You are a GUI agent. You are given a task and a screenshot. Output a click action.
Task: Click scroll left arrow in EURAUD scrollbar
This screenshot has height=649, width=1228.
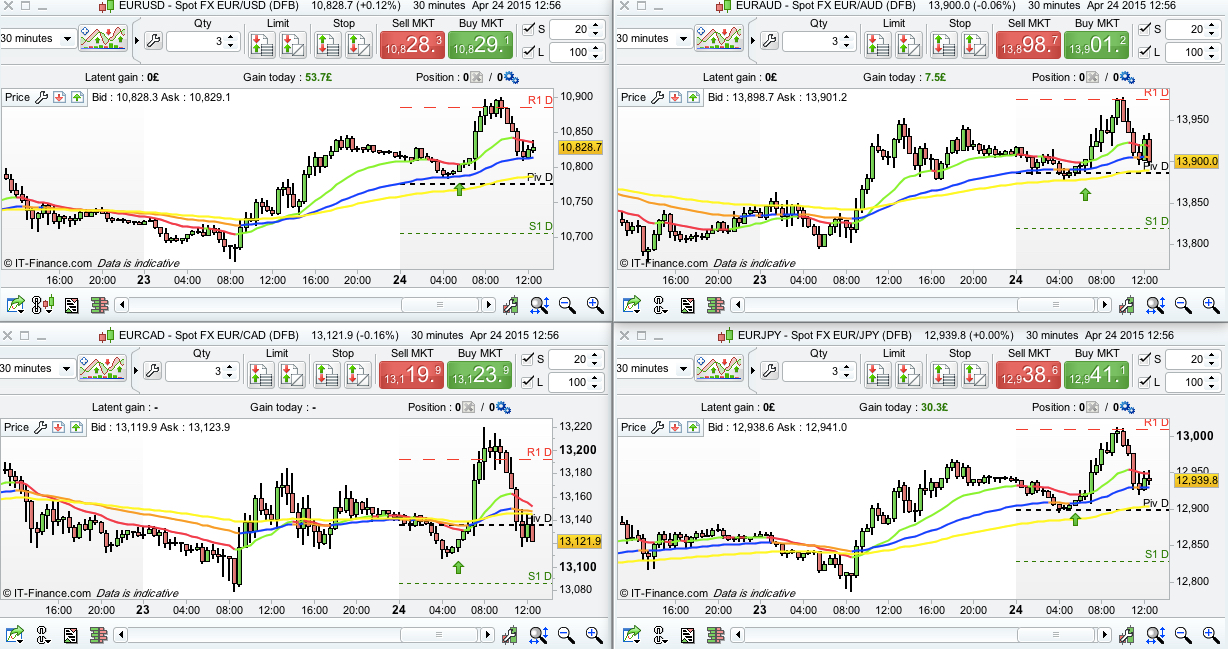coord(738,305)
